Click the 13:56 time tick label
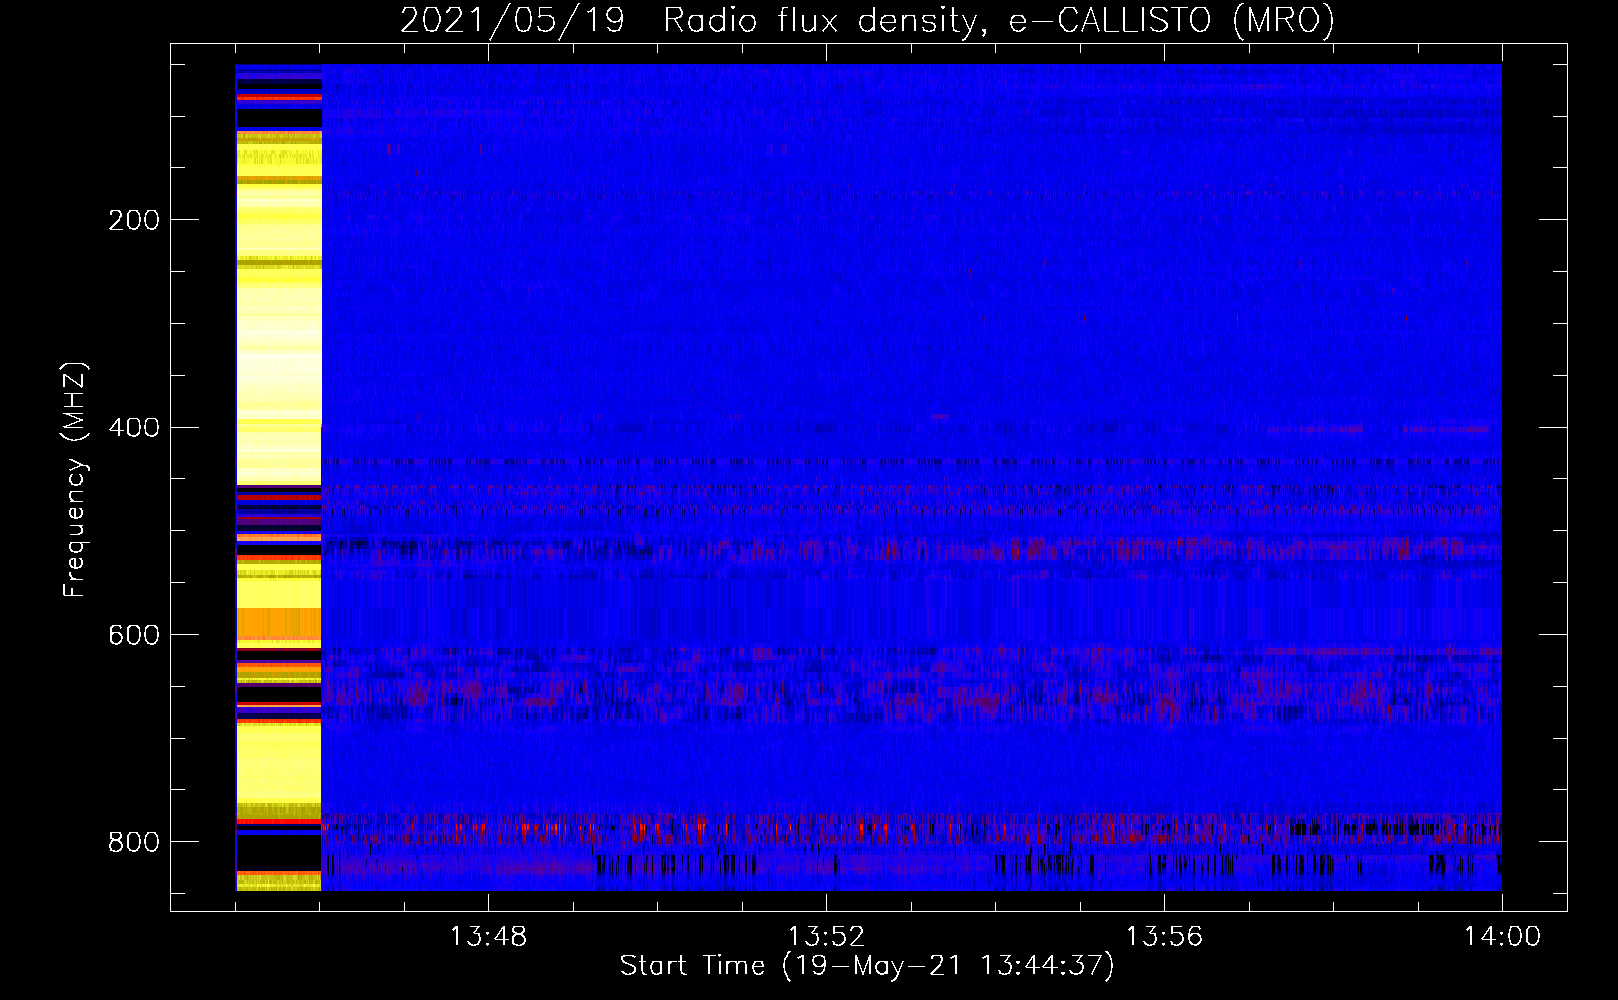Image resolution: width=1618 pixels, height=1000 pixels. (x=1164, y=937)
